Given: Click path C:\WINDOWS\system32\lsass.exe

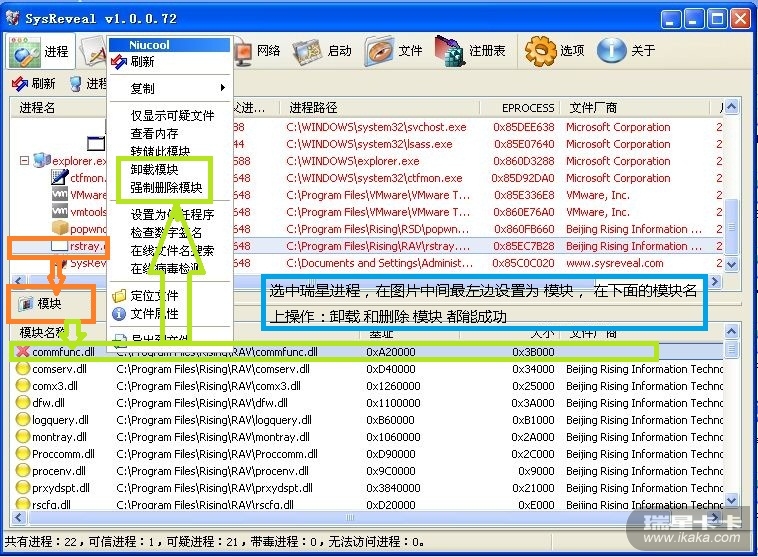Looking at the screenshot, I should click(x=369, y=144).
